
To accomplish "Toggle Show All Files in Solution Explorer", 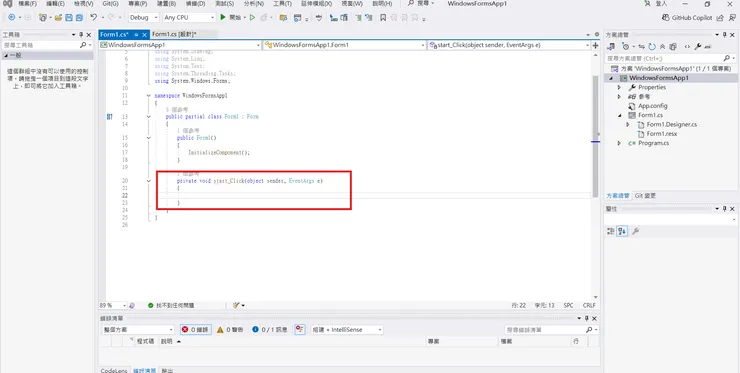I will click(x=673, y=46).
